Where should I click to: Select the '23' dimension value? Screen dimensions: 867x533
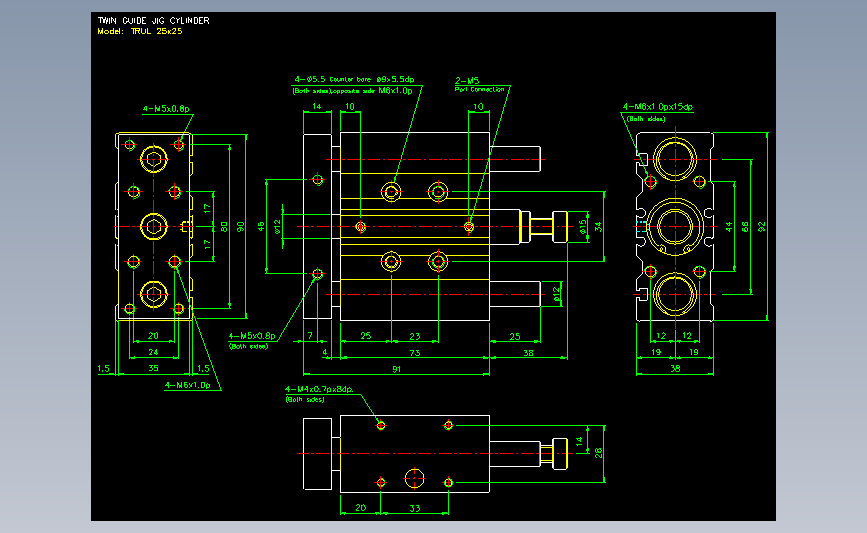click(x=415, y=336)
